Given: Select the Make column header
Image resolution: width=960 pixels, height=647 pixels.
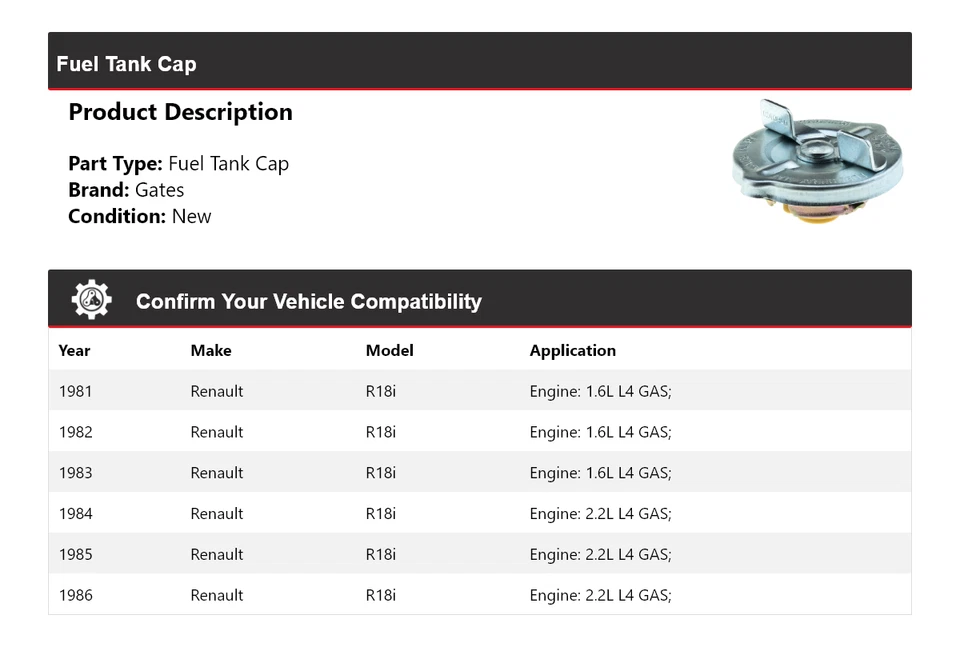Looking at the screenshot, I should (x=211, y=350).
